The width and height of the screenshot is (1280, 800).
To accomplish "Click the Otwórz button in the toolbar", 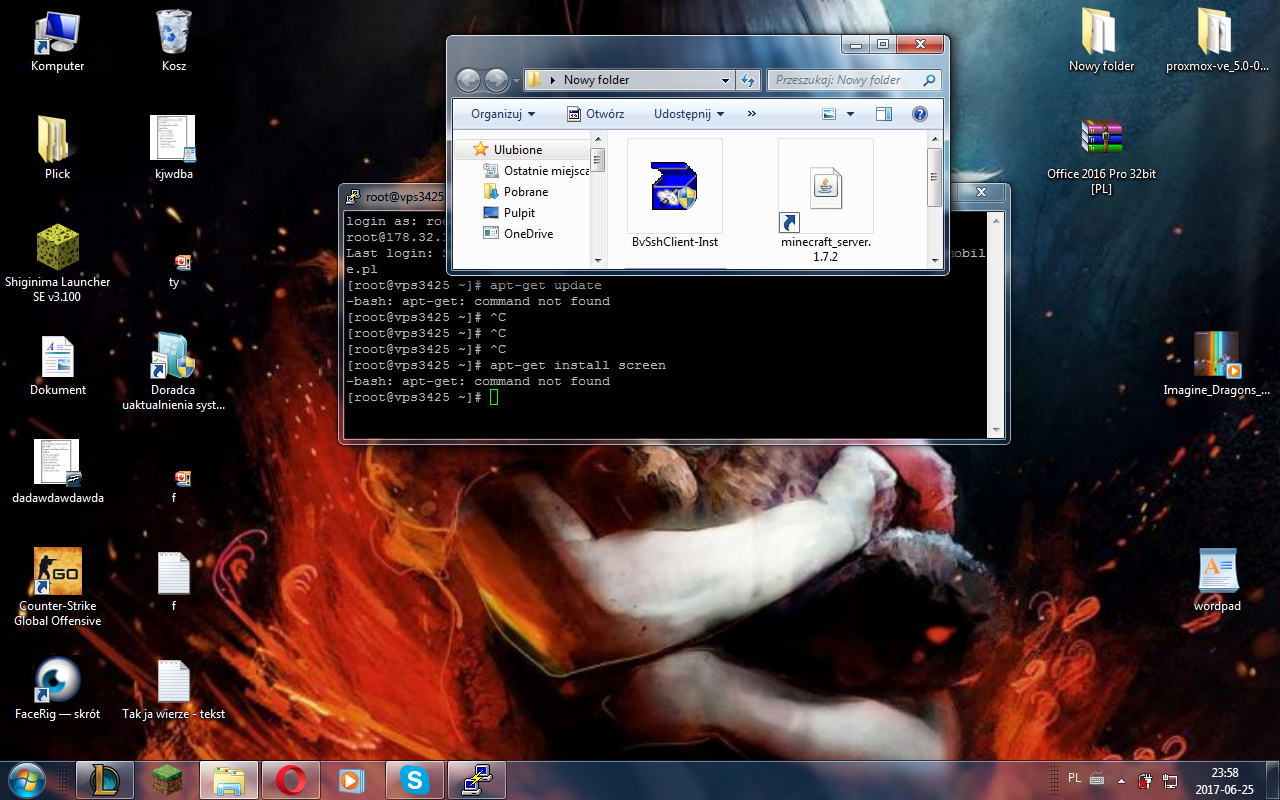I will click(596, 114).
